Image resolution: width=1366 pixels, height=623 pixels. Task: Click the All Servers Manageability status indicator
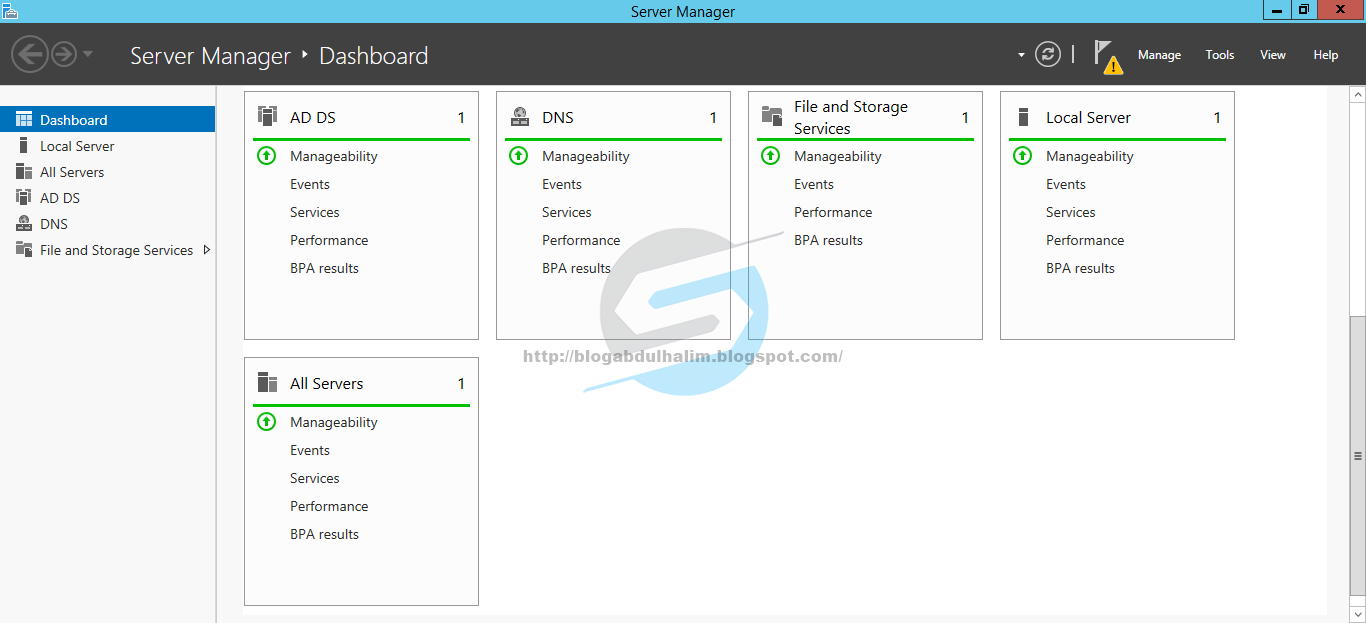[266, 421]
